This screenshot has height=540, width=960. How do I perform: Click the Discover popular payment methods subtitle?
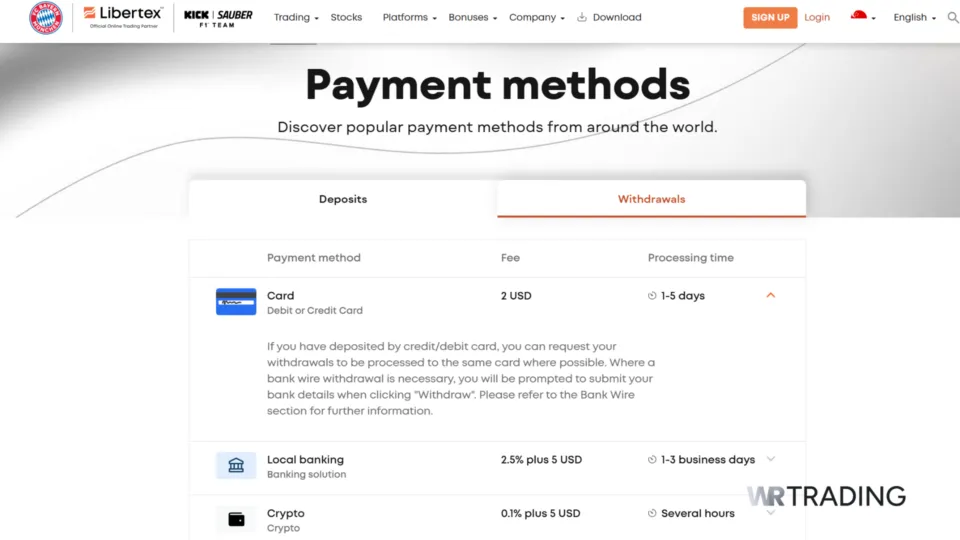click(x=497, y=127)
